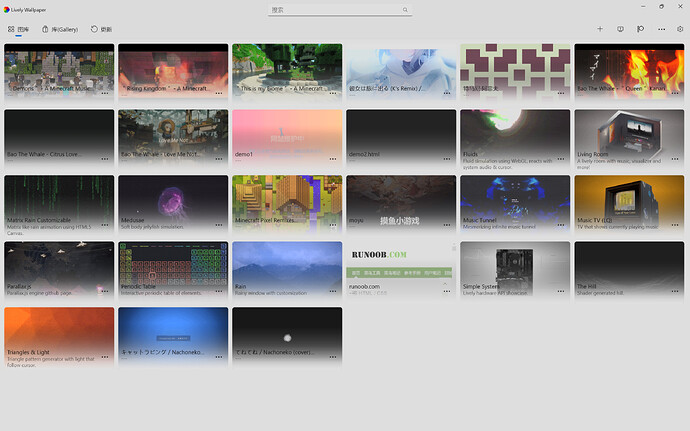Open the top toolbar three-dots overflow menu

pyautogui.click(x=661, y=29)
